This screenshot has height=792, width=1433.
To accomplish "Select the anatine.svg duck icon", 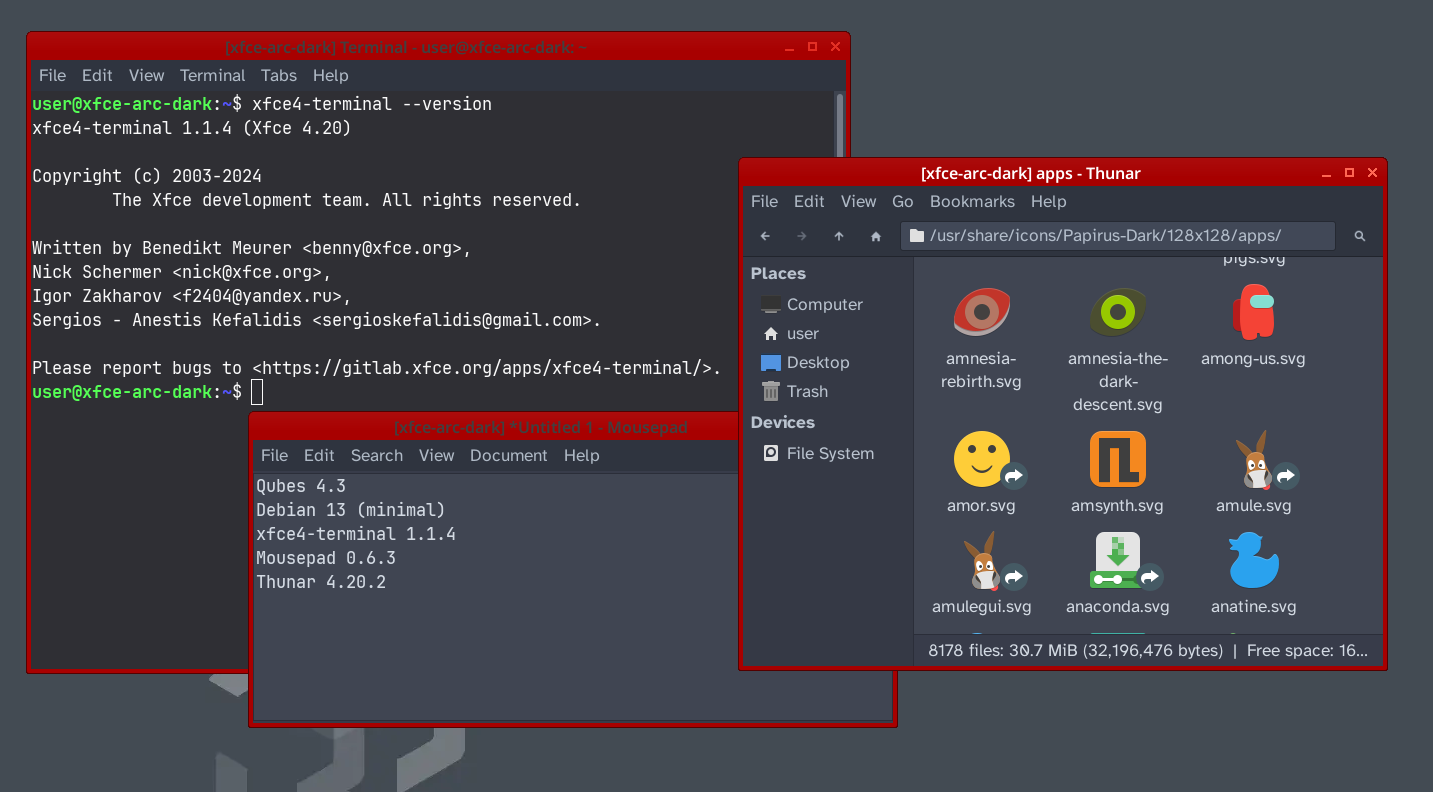I will pyautogui.click(x=1253, y=561).
